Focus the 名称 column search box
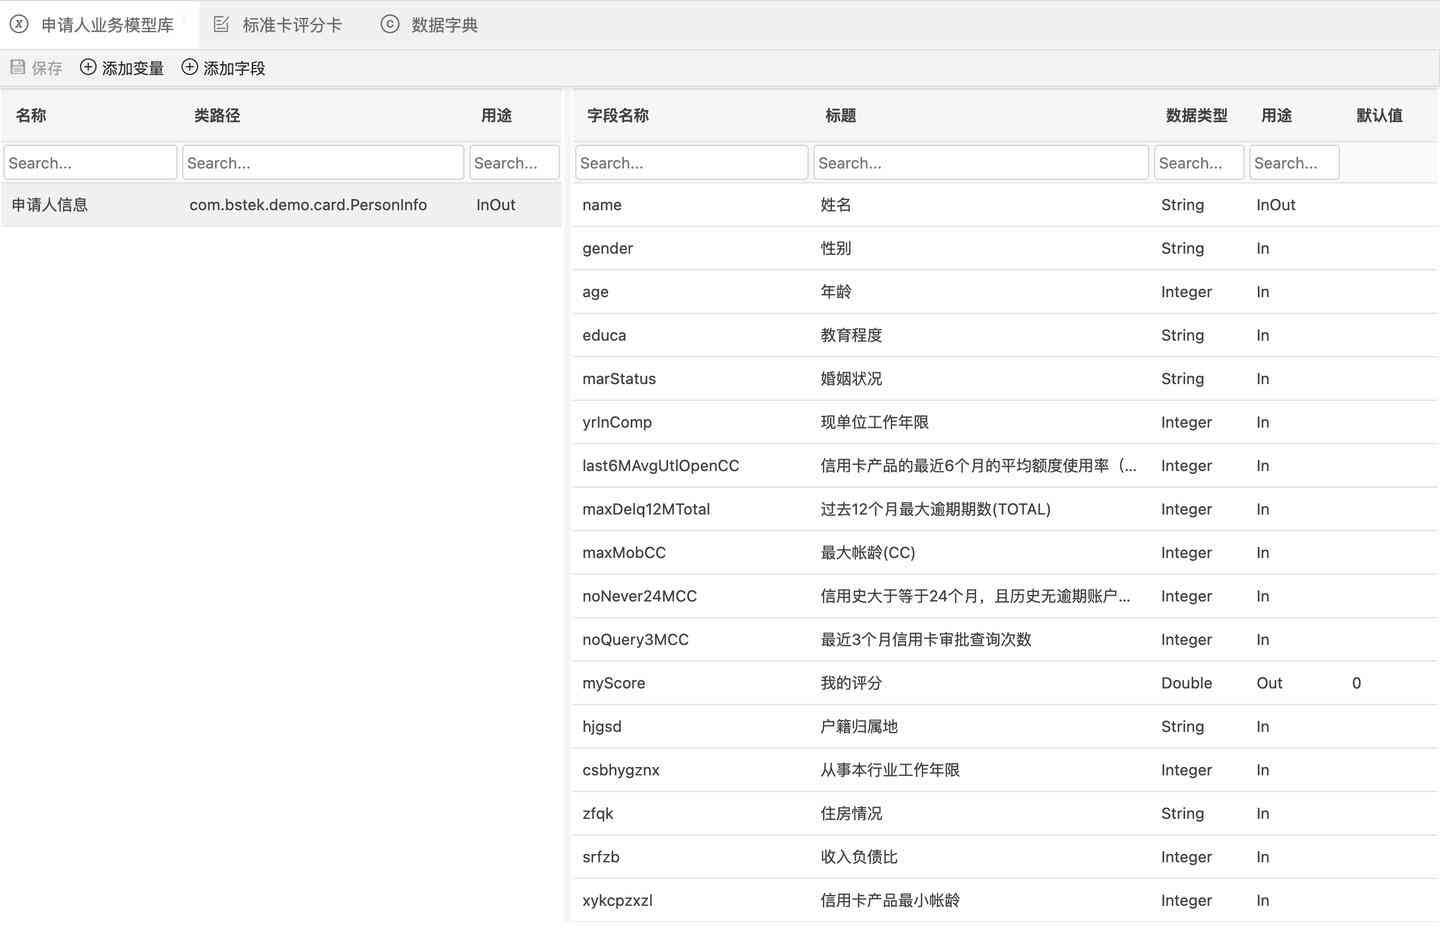Viewport: 1440px width, 935px height. (90, 163)
